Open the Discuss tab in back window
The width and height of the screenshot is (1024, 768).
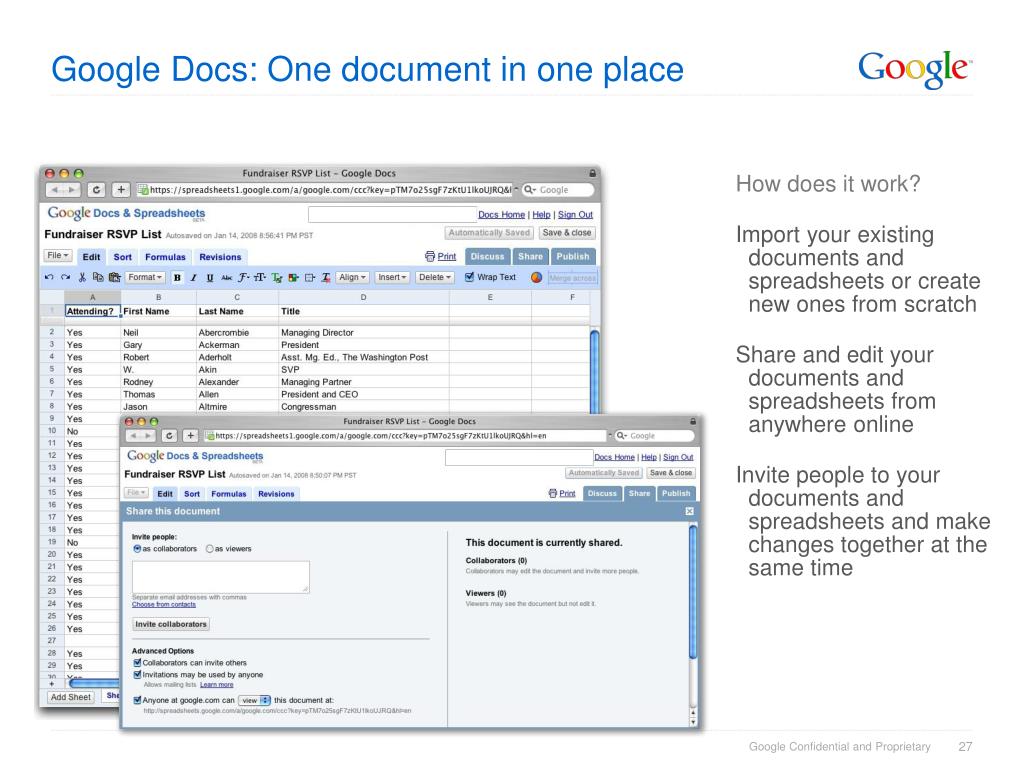point(487,257)
